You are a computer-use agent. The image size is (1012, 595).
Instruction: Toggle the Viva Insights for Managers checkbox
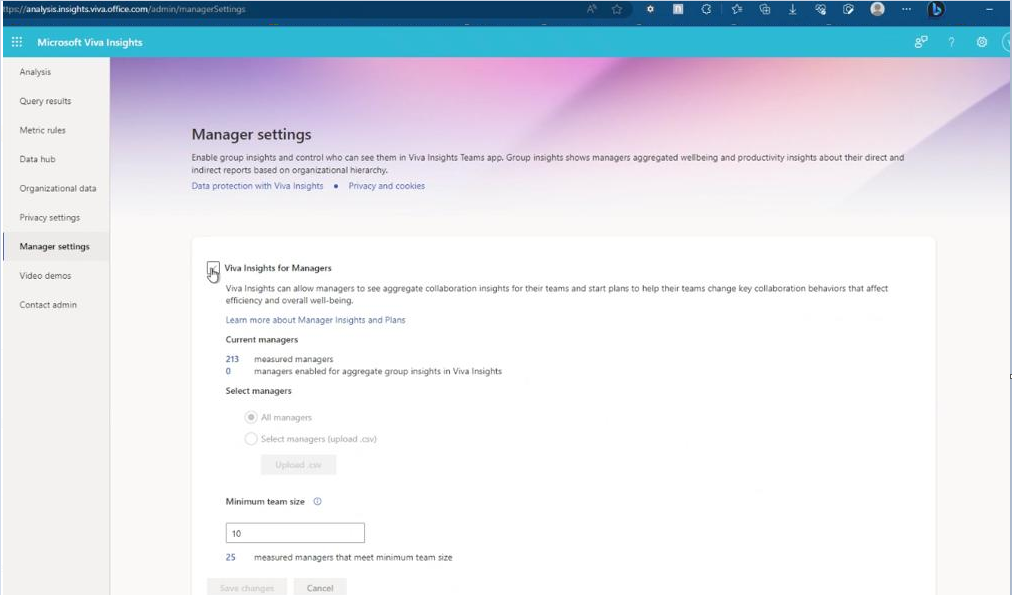(x=213, y=268)
